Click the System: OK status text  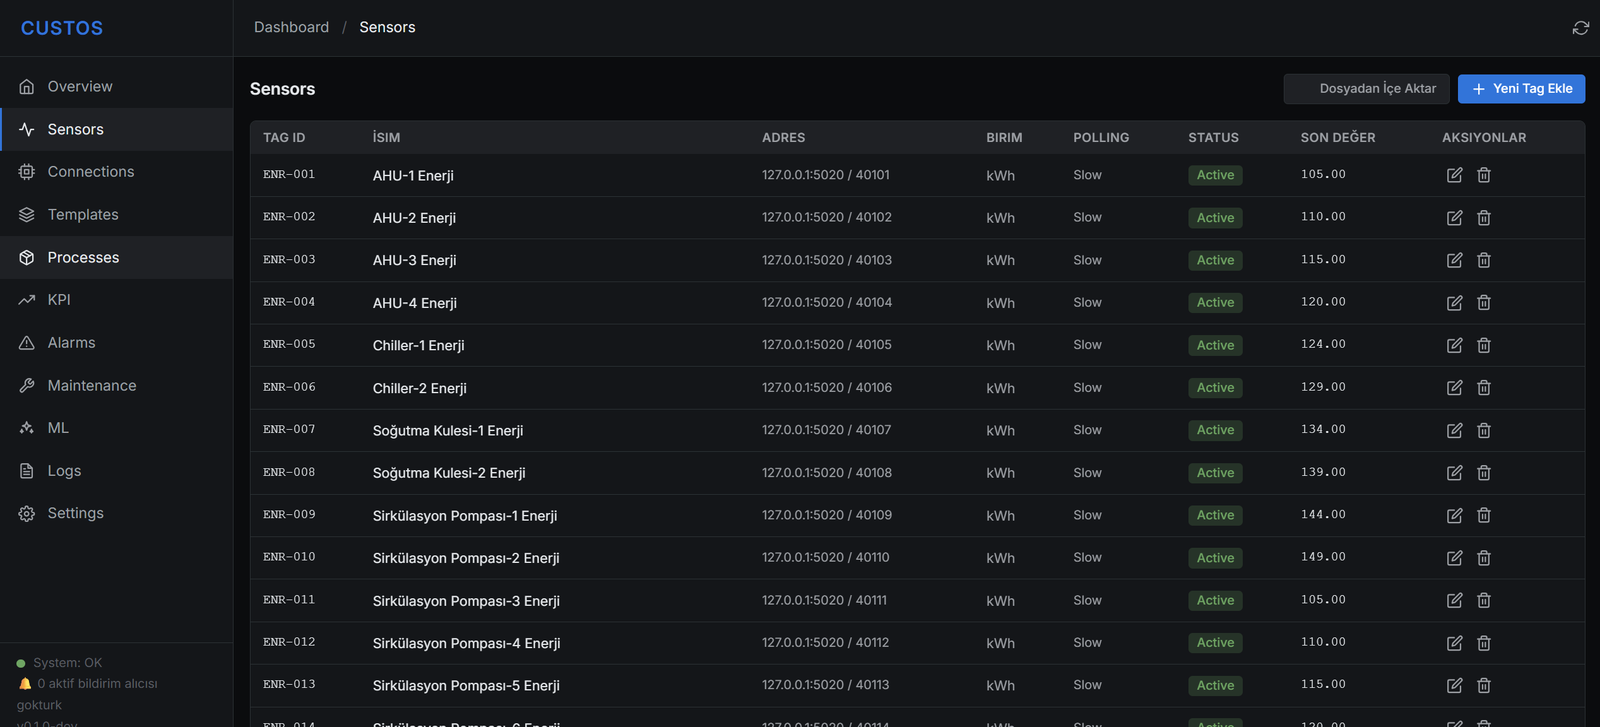[x=67, y=663]
